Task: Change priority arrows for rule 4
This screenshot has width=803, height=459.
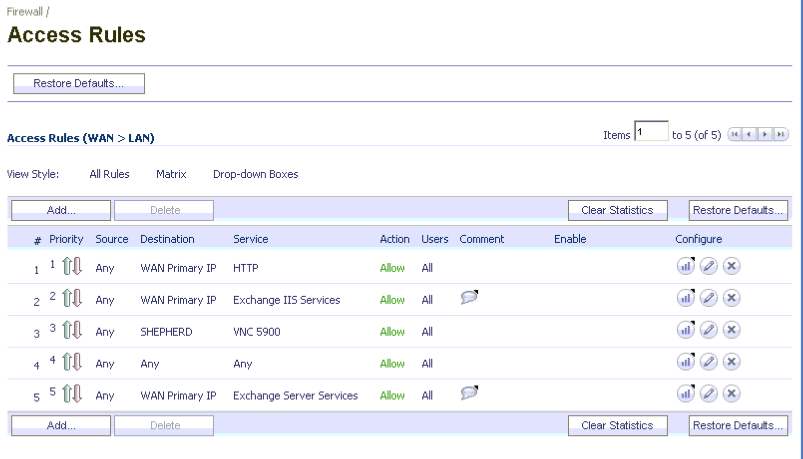Action: click(72, 362)
